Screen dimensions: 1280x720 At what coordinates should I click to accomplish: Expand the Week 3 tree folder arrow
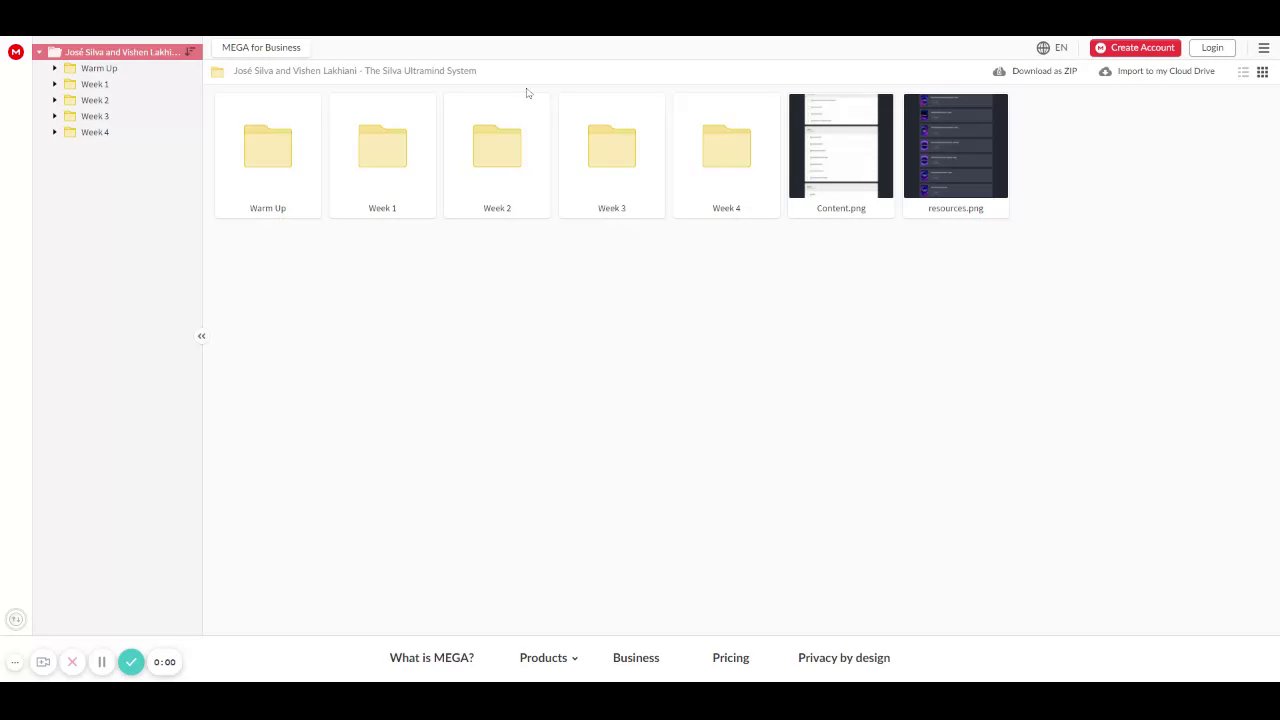(x=55, y=116)
